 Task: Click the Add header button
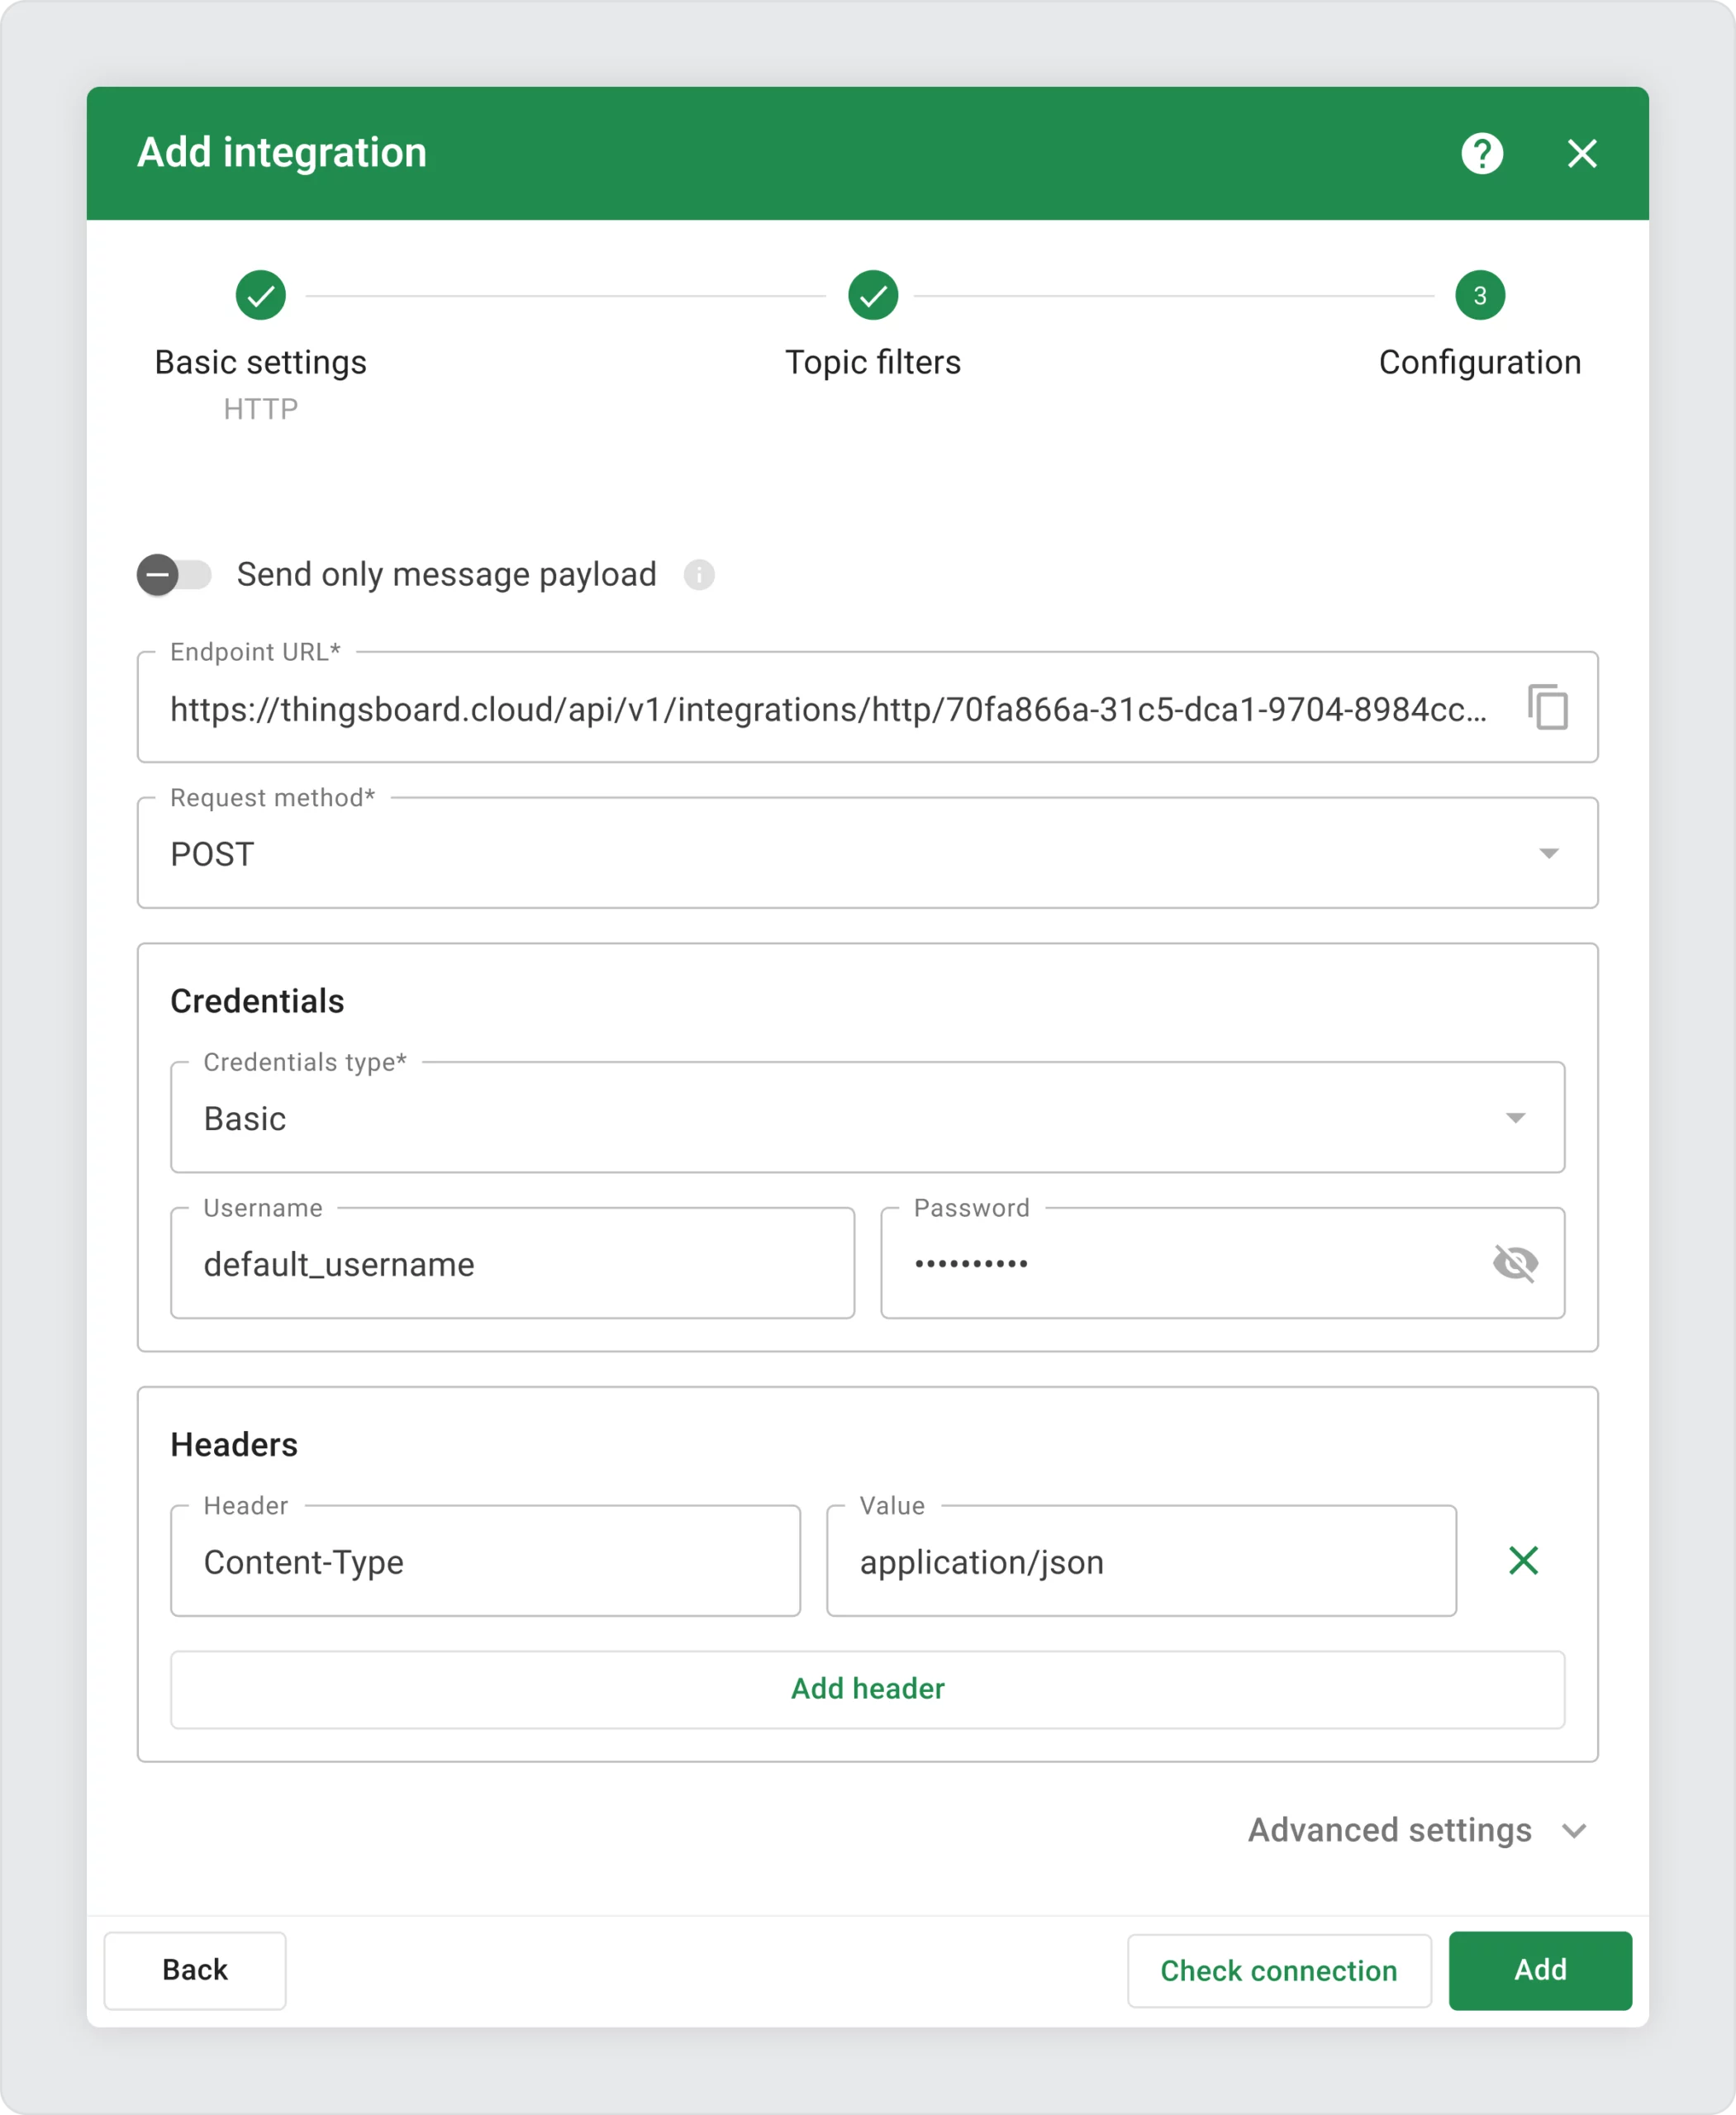866,1688
